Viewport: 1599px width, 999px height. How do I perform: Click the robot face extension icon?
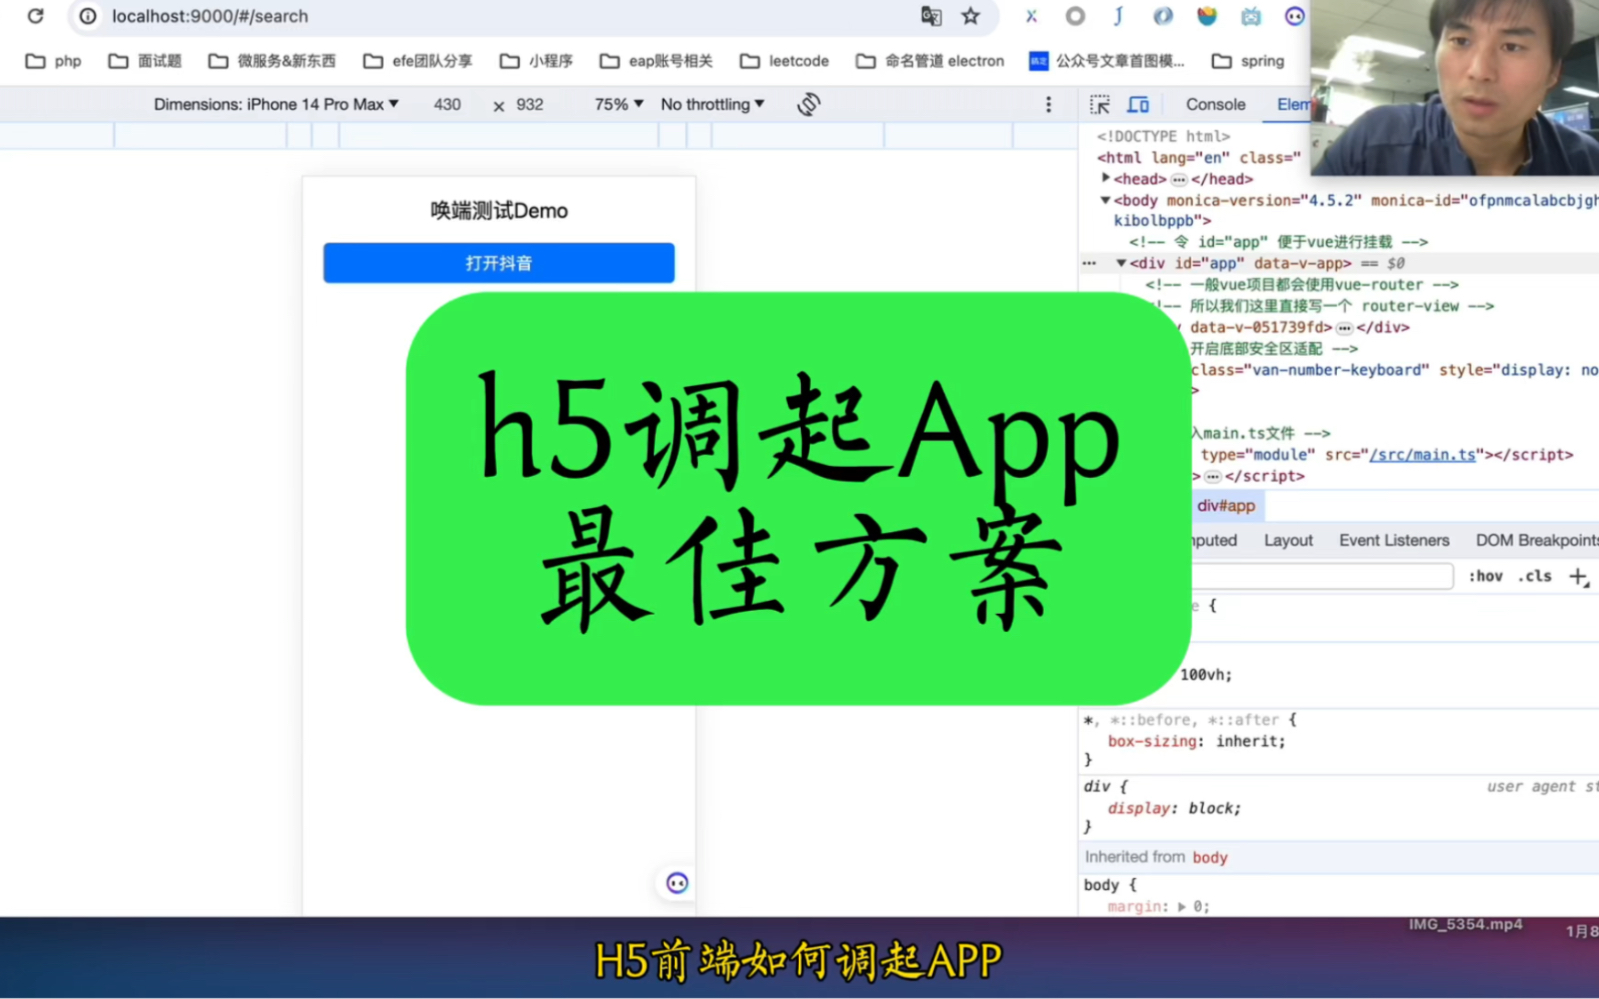pyautogui.click(x=1251, y=16)
